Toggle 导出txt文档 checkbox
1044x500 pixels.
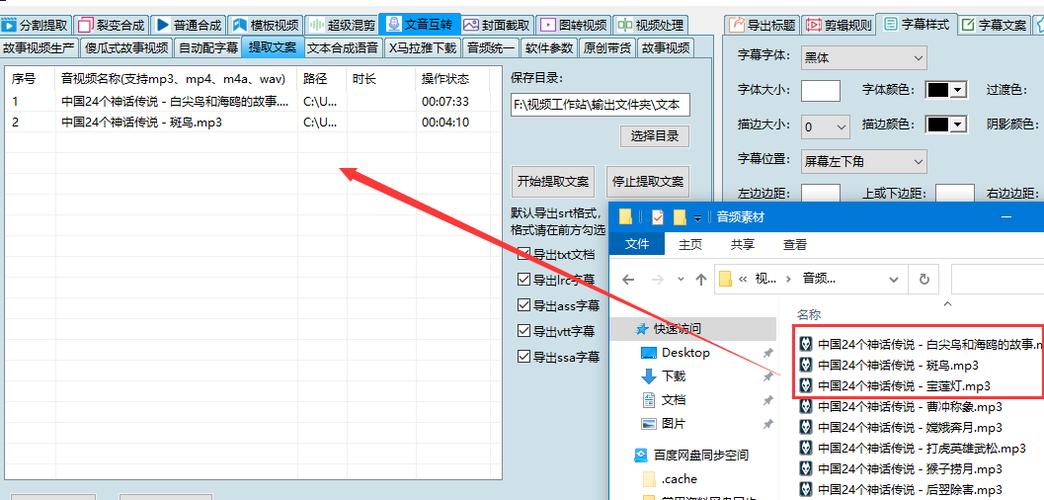click(x=523, y=254)
